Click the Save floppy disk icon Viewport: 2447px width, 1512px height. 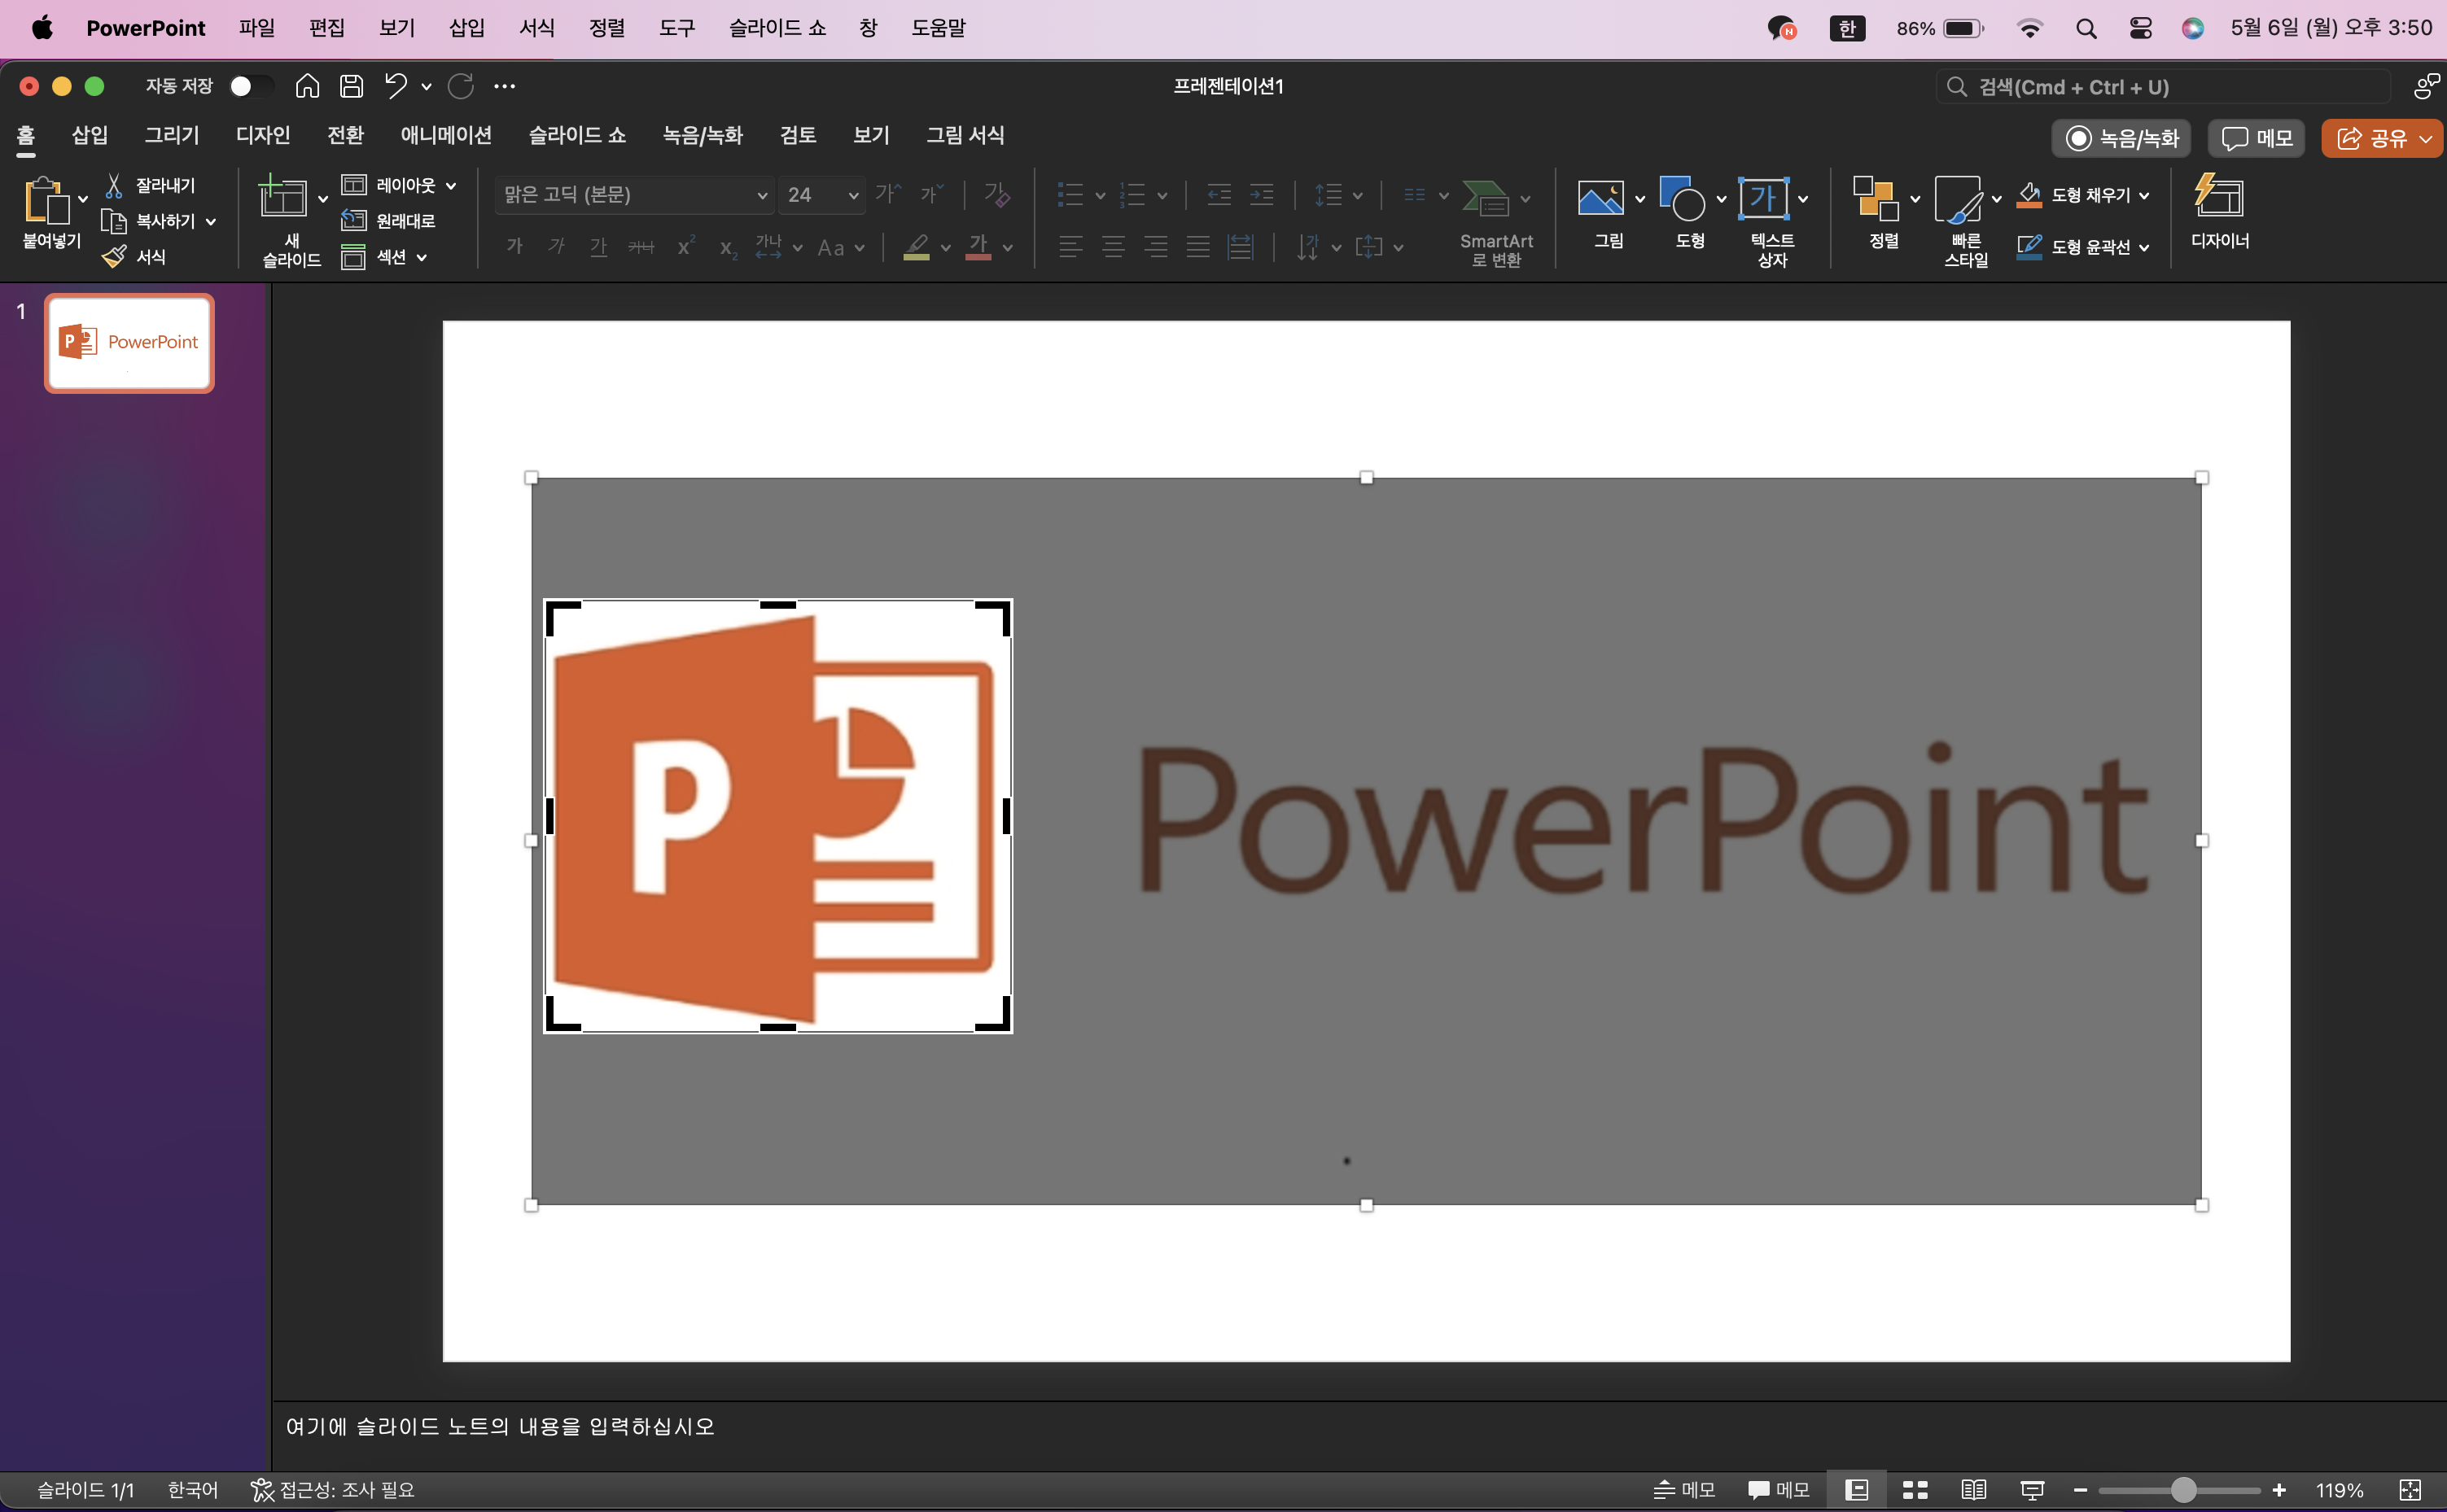tap(352, 86)
